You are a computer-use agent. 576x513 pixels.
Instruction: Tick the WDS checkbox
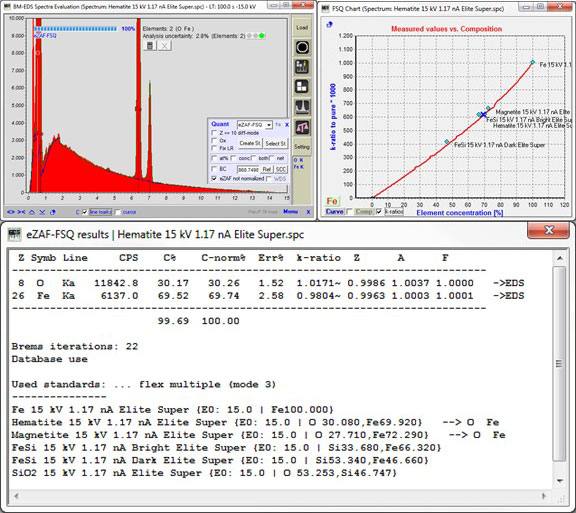(268, 178)
